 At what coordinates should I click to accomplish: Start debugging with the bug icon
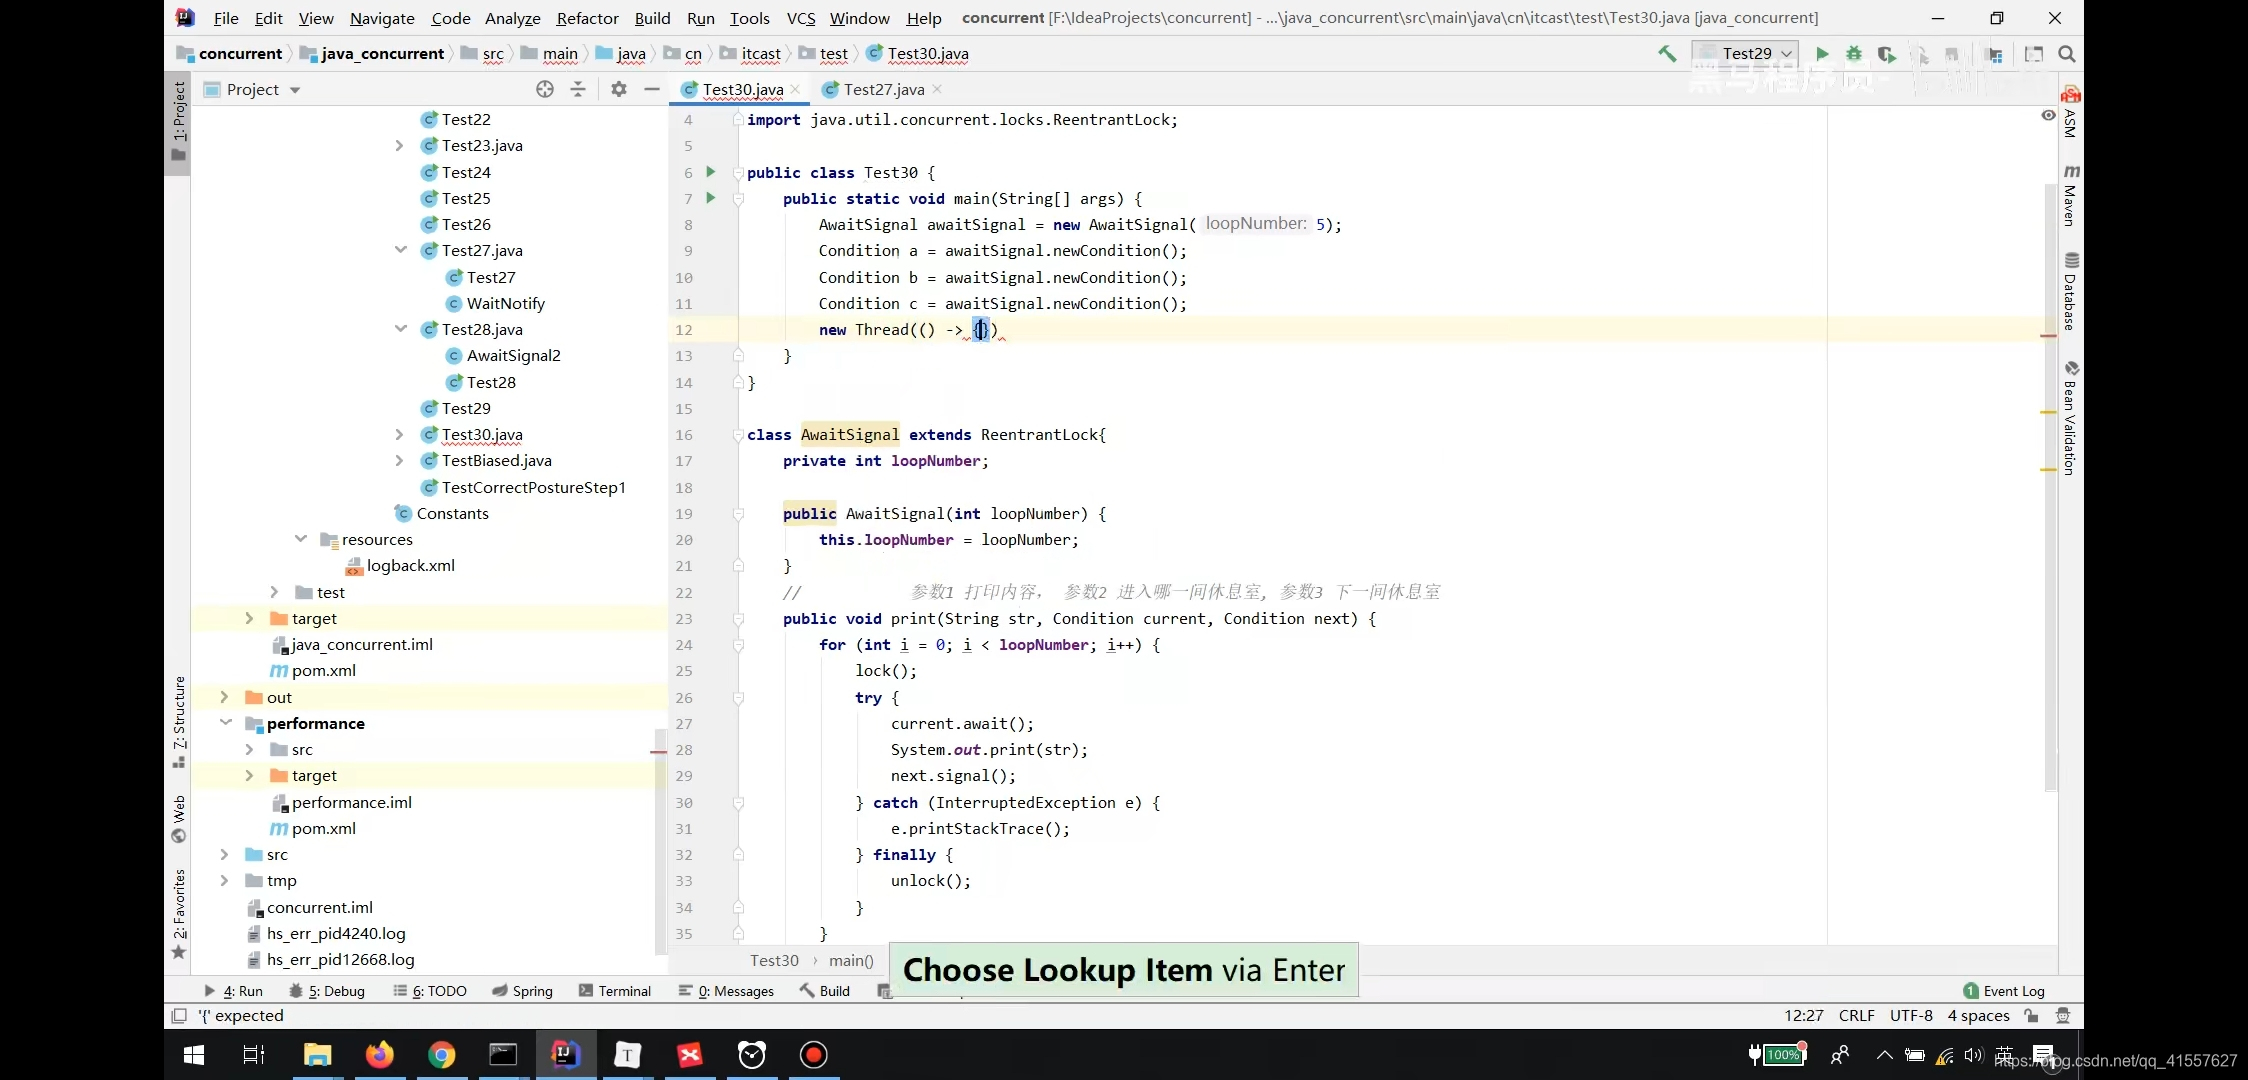(x=1854, y=54)
